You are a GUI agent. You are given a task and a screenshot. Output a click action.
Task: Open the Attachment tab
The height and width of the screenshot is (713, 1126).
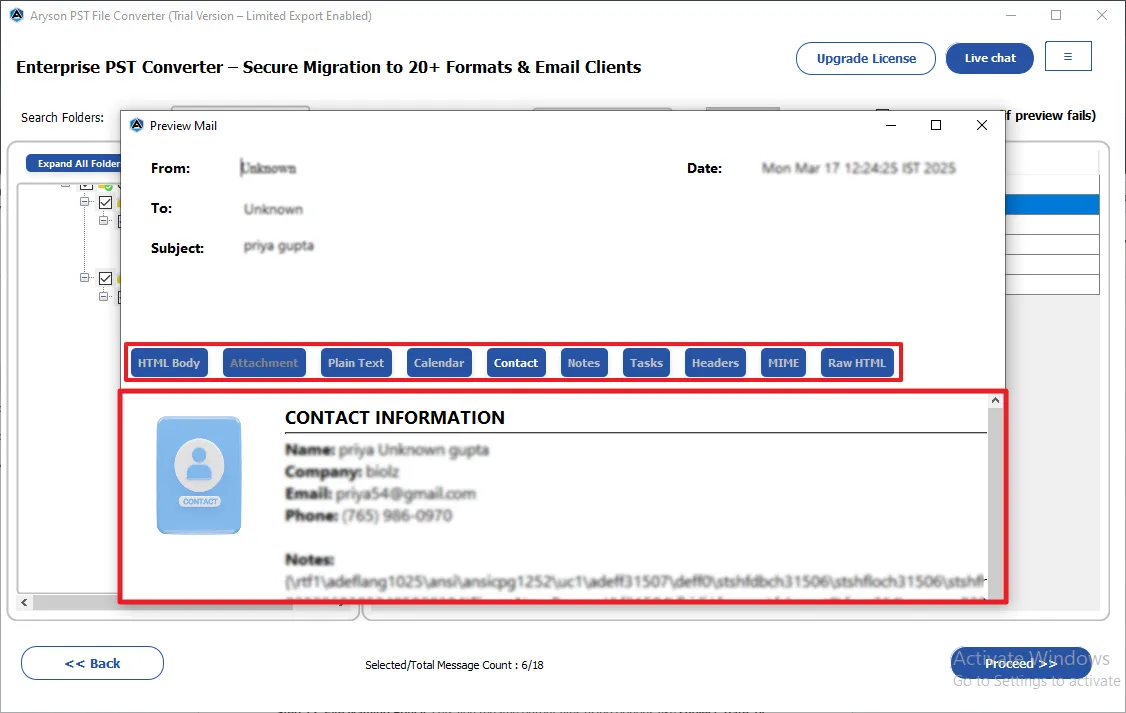pyautogui.click(x=264, y=363)
